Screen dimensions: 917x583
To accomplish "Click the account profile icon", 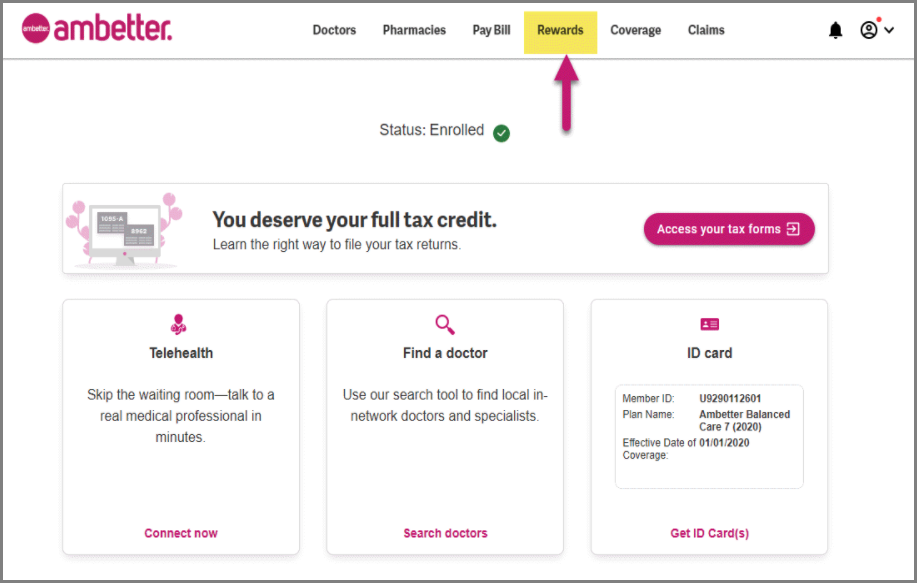I will point(868,30).
